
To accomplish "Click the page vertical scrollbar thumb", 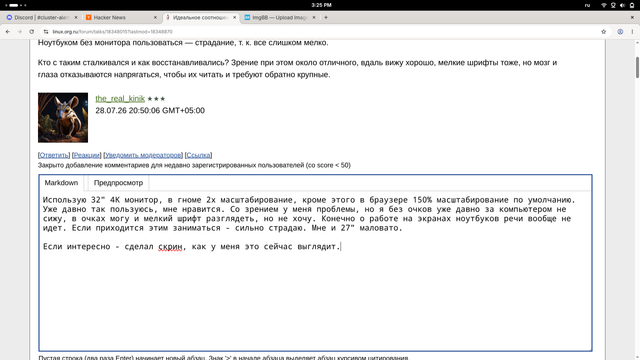I will coord(637,67).
